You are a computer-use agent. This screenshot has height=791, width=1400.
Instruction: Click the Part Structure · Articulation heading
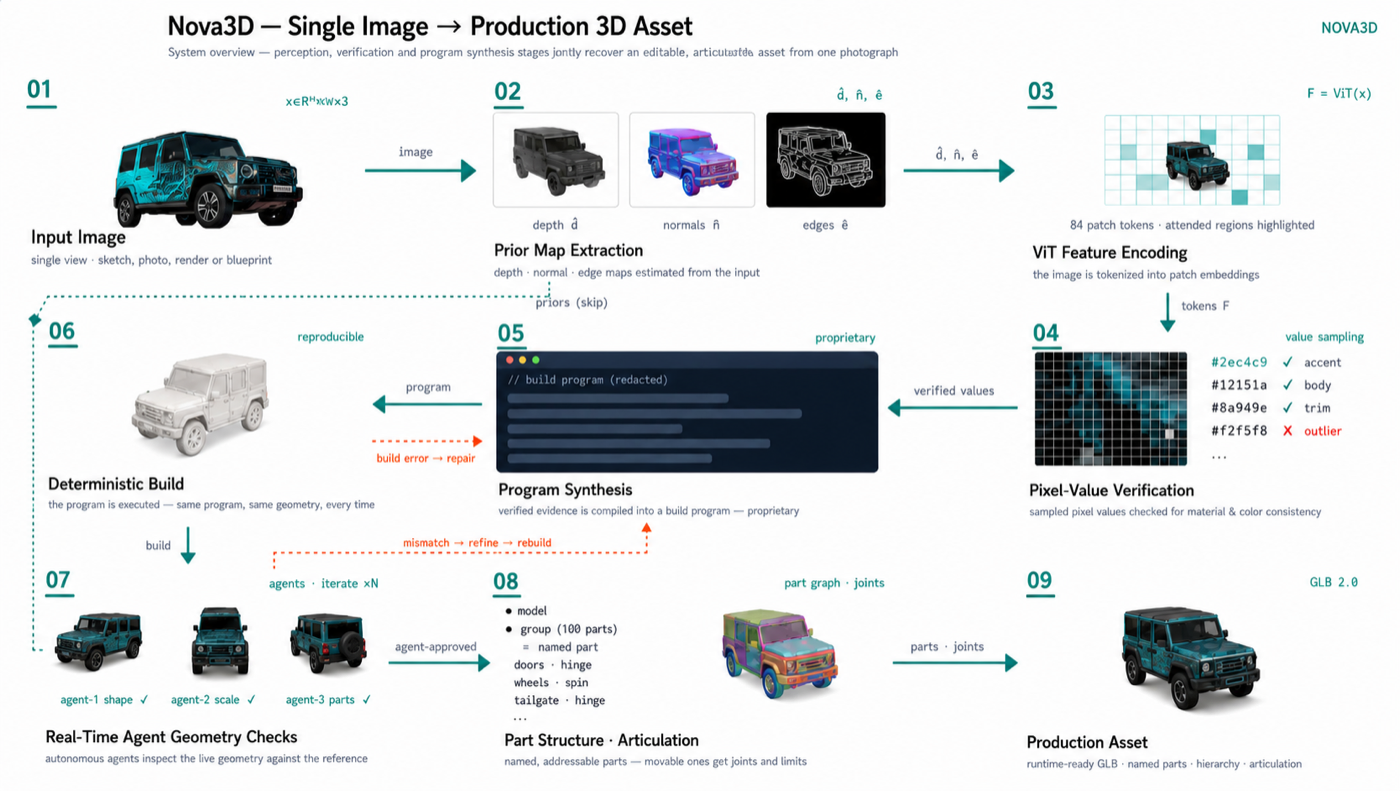pyautogui.click(x=601, y=740)
